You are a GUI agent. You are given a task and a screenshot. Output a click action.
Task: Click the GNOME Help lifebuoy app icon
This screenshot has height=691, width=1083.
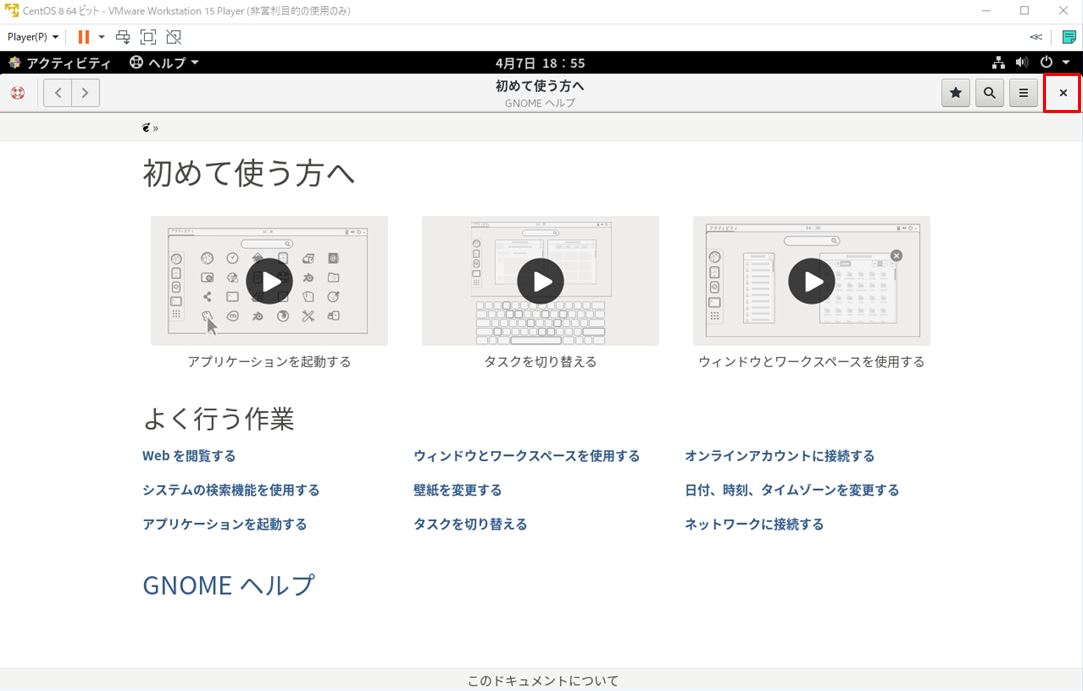[18, 93]
